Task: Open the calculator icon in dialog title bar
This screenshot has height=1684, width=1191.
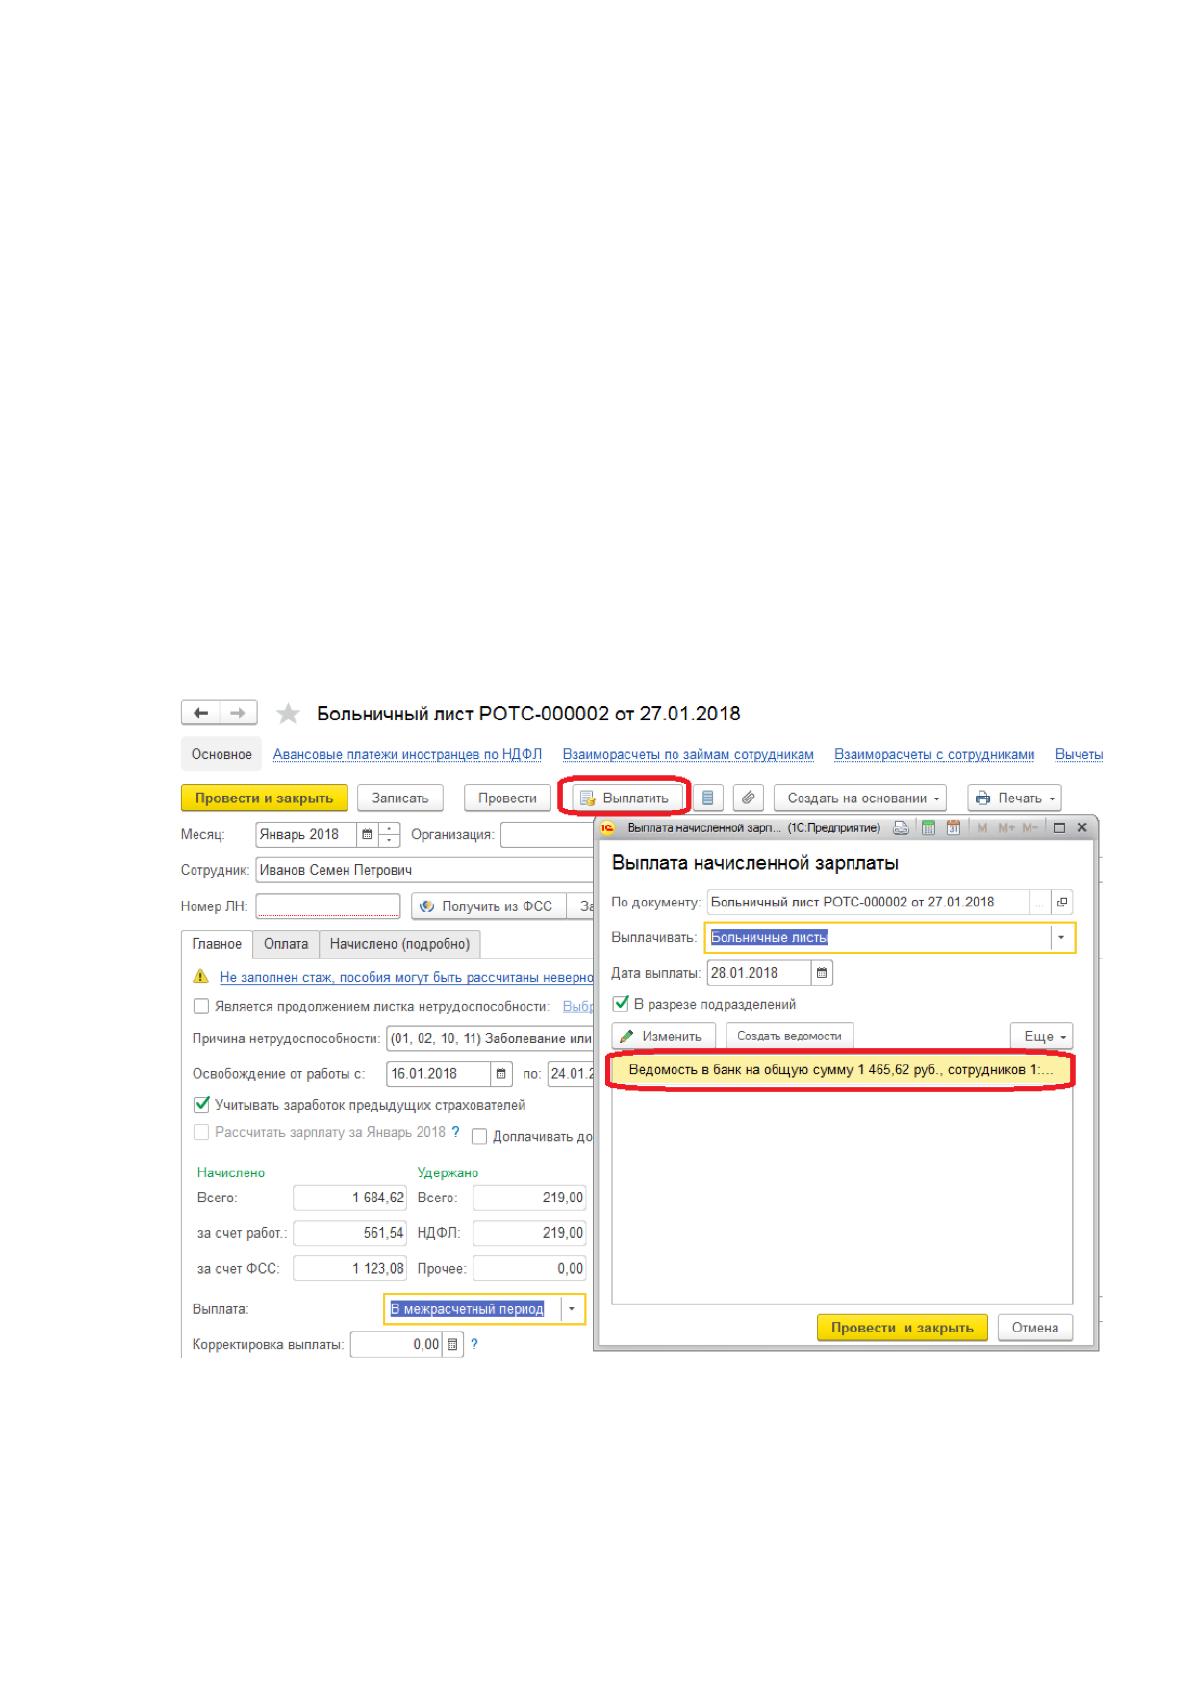Action: [928, 828]
